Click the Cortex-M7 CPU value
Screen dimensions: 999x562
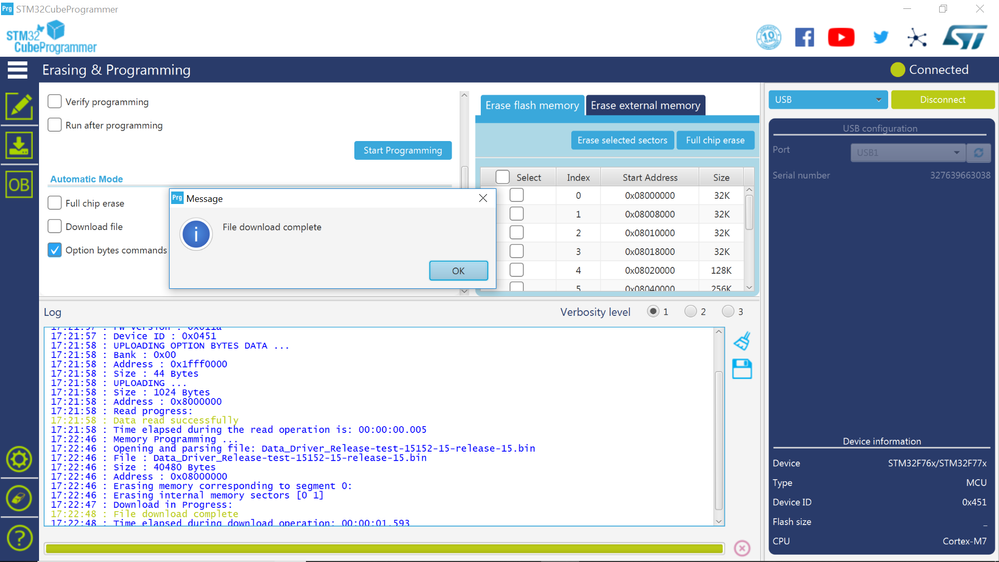coord(965,541)
